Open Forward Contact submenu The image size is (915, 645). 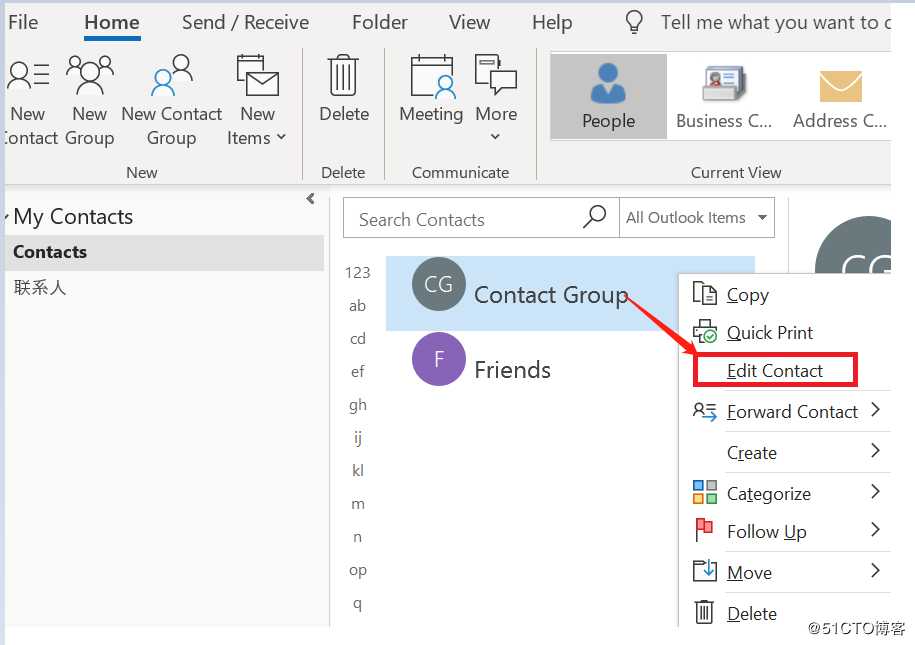785,412
